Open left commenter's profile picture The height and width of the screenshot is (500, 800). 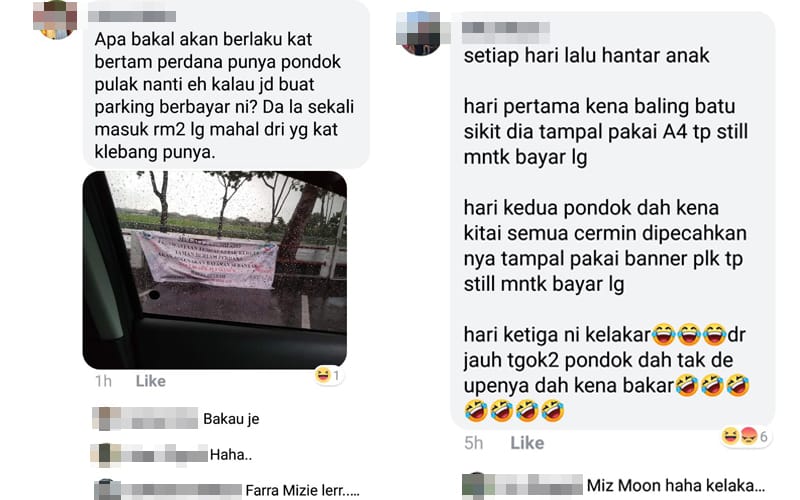[x=55, y=19]
